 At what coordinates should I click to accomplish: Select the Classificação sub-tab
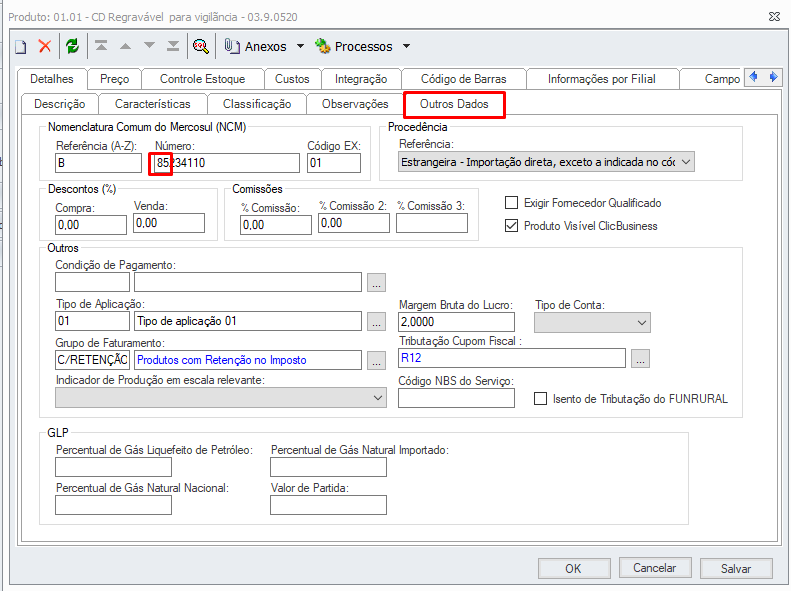[x=257, y=104]
